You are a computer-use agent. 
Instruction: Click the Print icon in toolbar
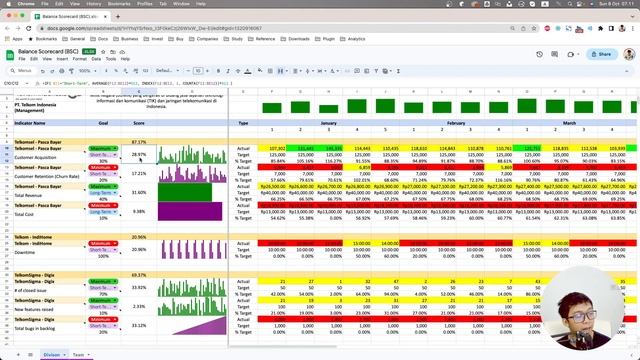62,71
